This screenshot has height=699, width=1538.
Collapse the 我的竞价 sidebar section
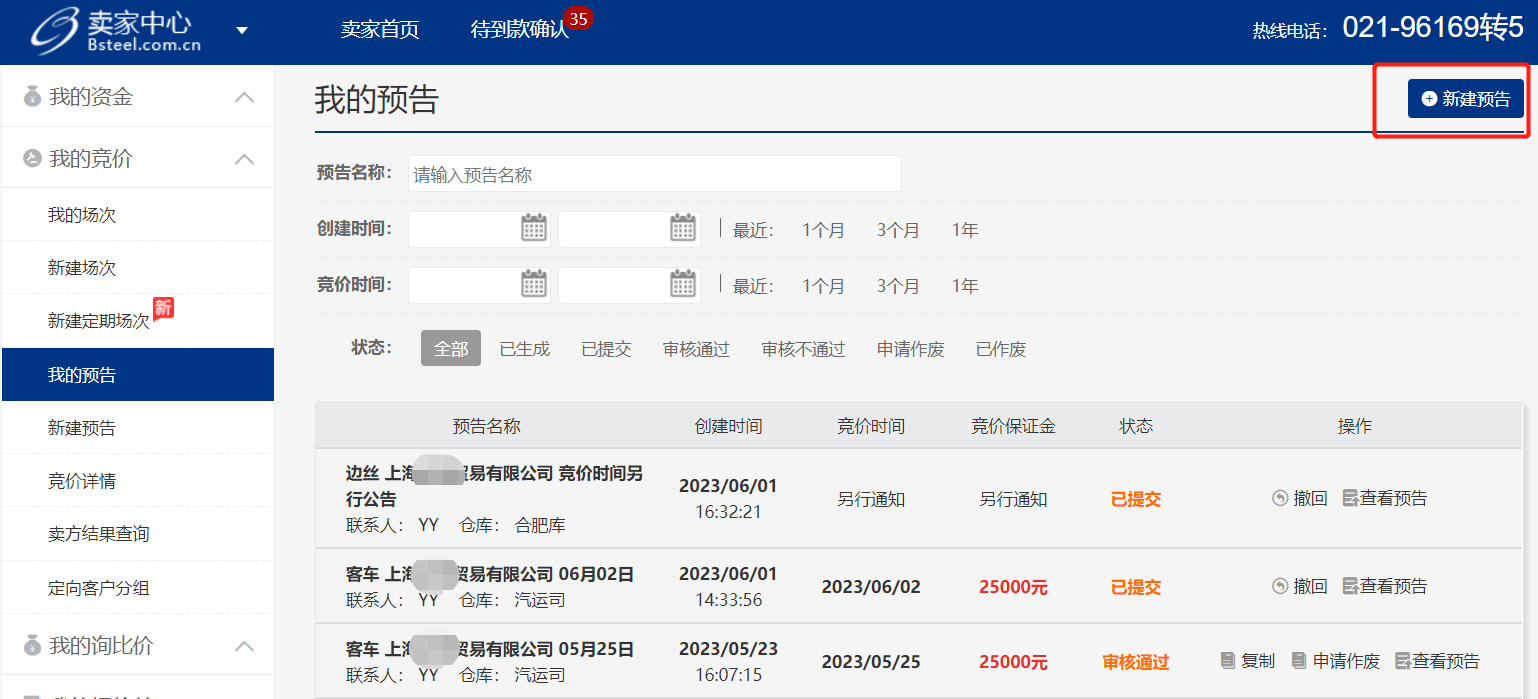(244, 159)
